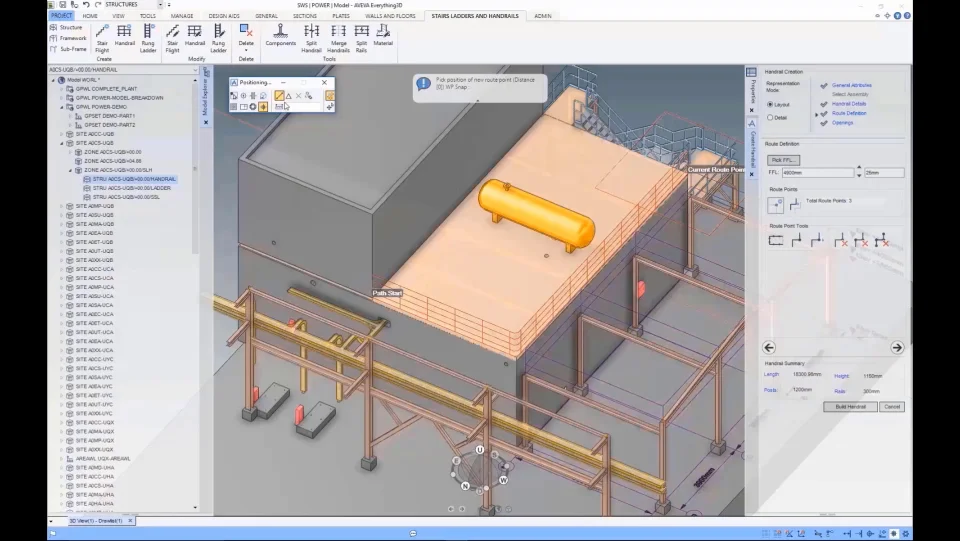Screen dimensions: 960x541
Task: Increase FFL with the up stepper arrow
Action: pyautogui.click(x=858, y=168)
